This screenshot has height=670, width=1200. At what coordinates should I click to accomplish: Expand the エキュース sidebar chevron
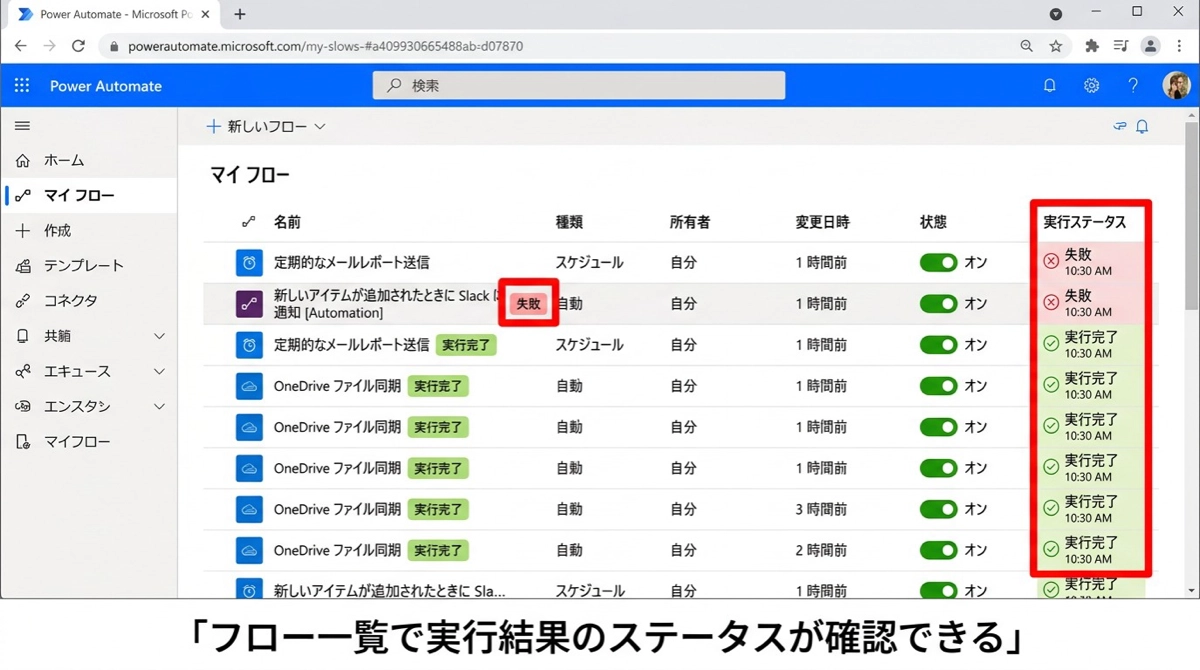[159, 372]
